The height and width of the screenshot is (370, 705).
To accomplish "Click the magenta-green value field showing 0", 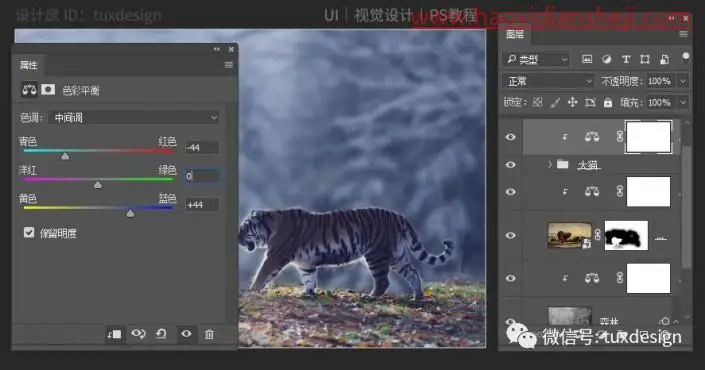I will (202, 176).
